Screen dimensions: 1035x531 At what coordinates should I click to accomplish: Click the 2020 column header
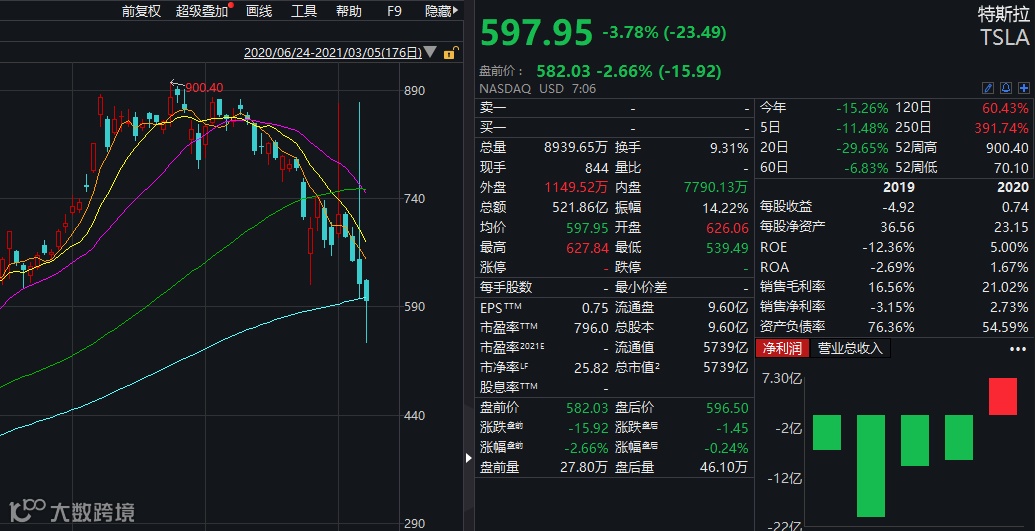(x=1013, y=188)
